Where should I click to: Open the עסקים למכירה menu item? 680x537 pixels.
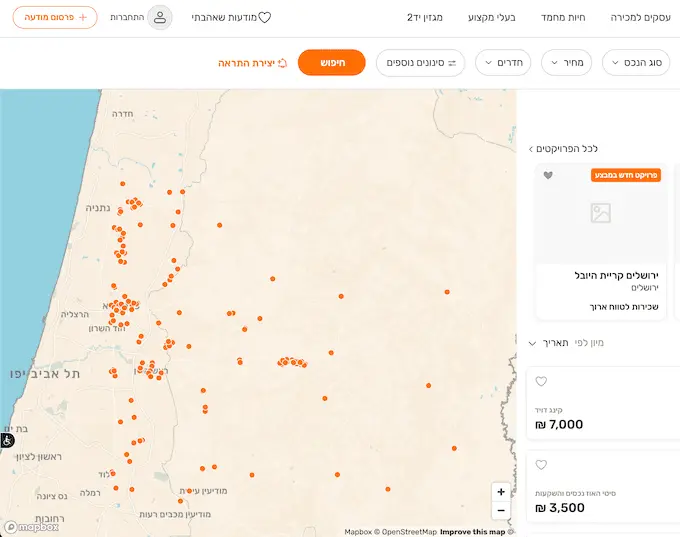coord(641,18)
